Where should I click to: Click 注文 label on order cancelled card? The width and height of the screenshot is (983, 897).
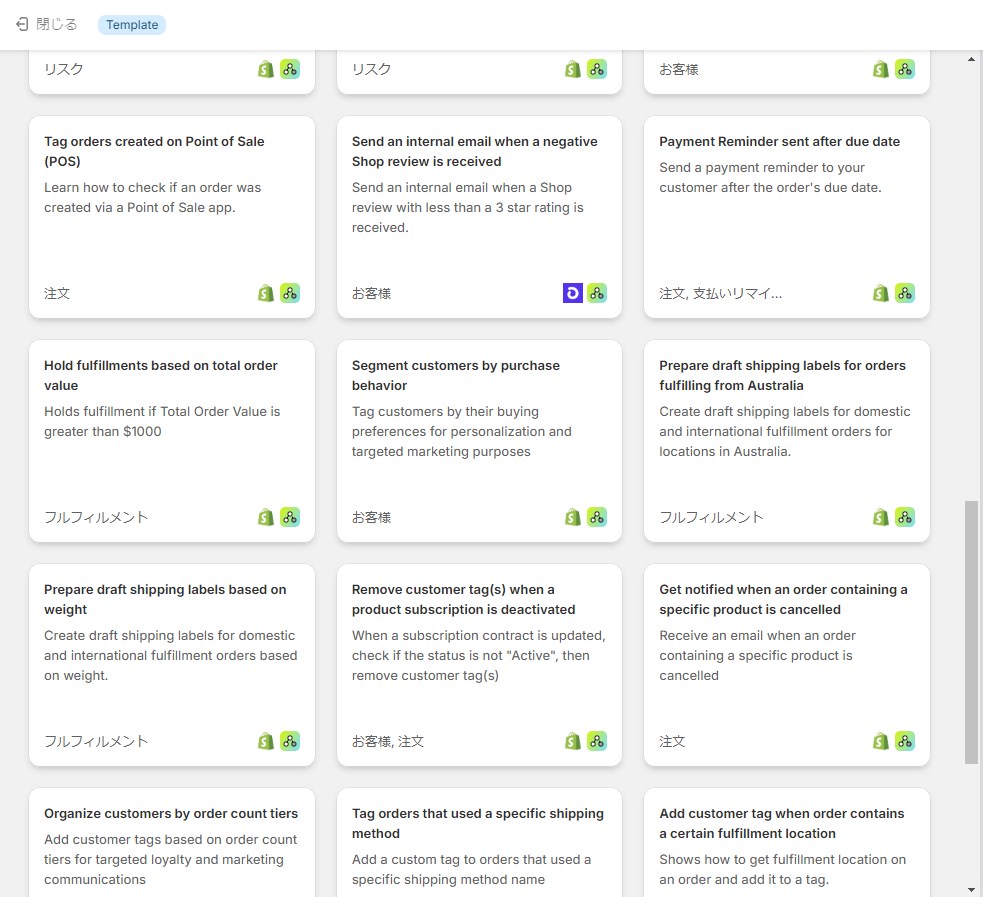672,741
